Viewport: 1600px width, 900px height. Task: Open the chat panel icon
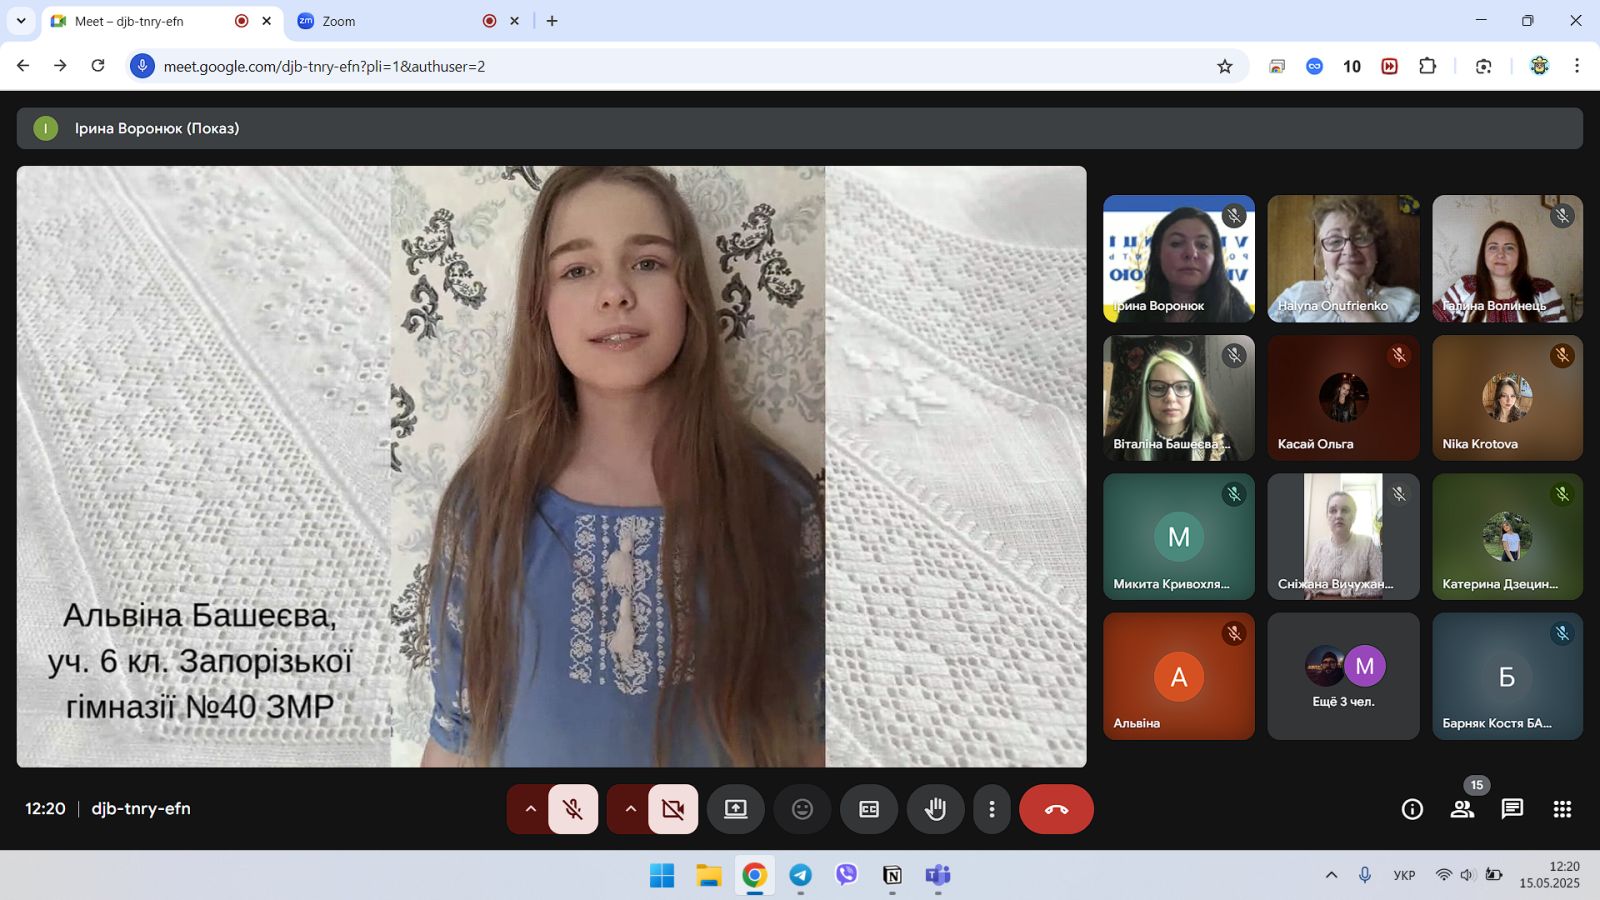(1512, 809)
